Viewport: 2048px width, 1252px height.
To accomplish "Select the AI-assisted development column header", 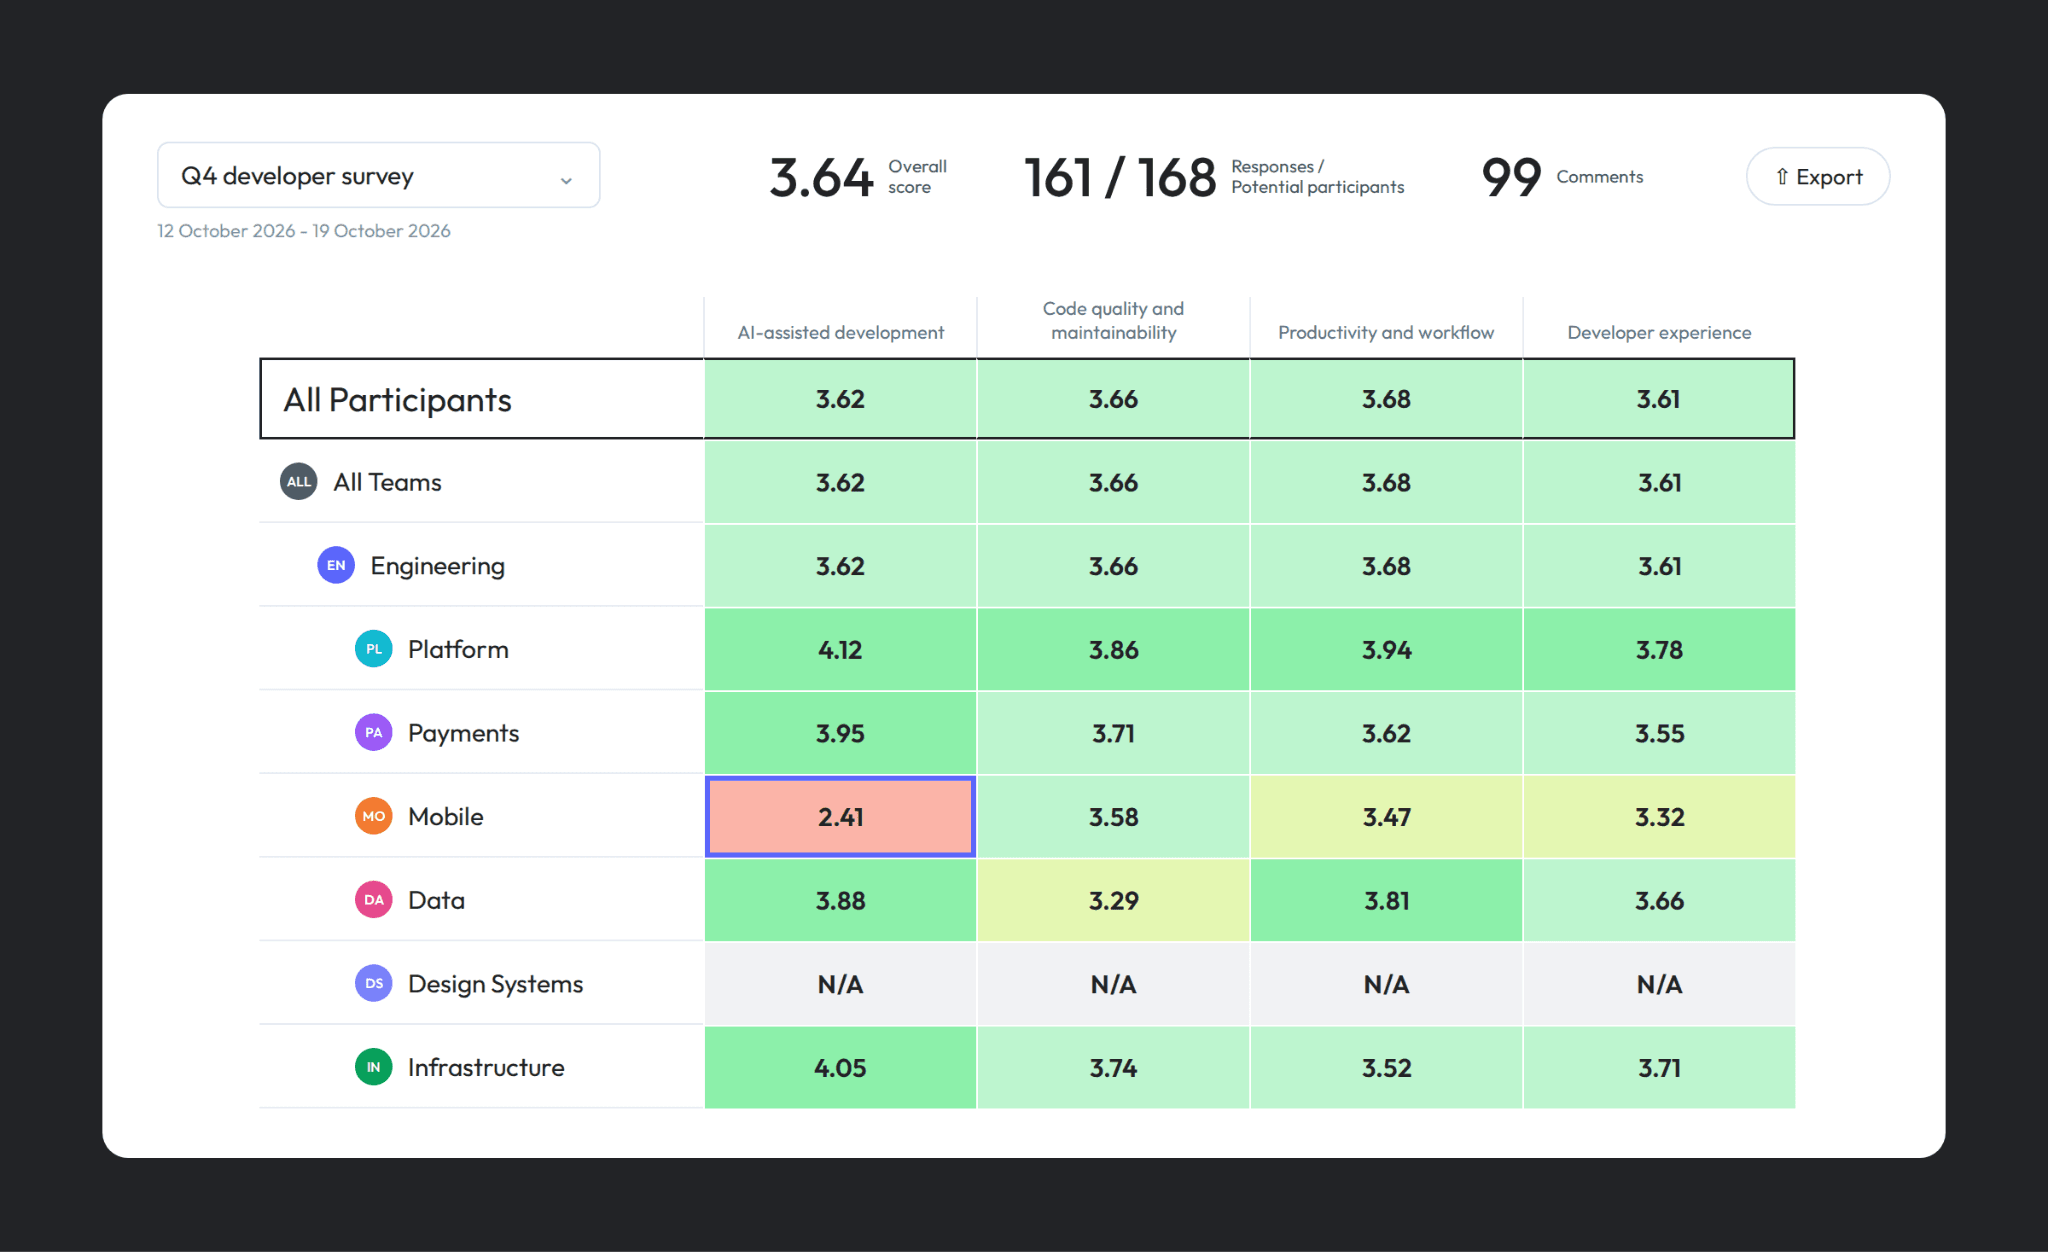I will tap(840, 332).
